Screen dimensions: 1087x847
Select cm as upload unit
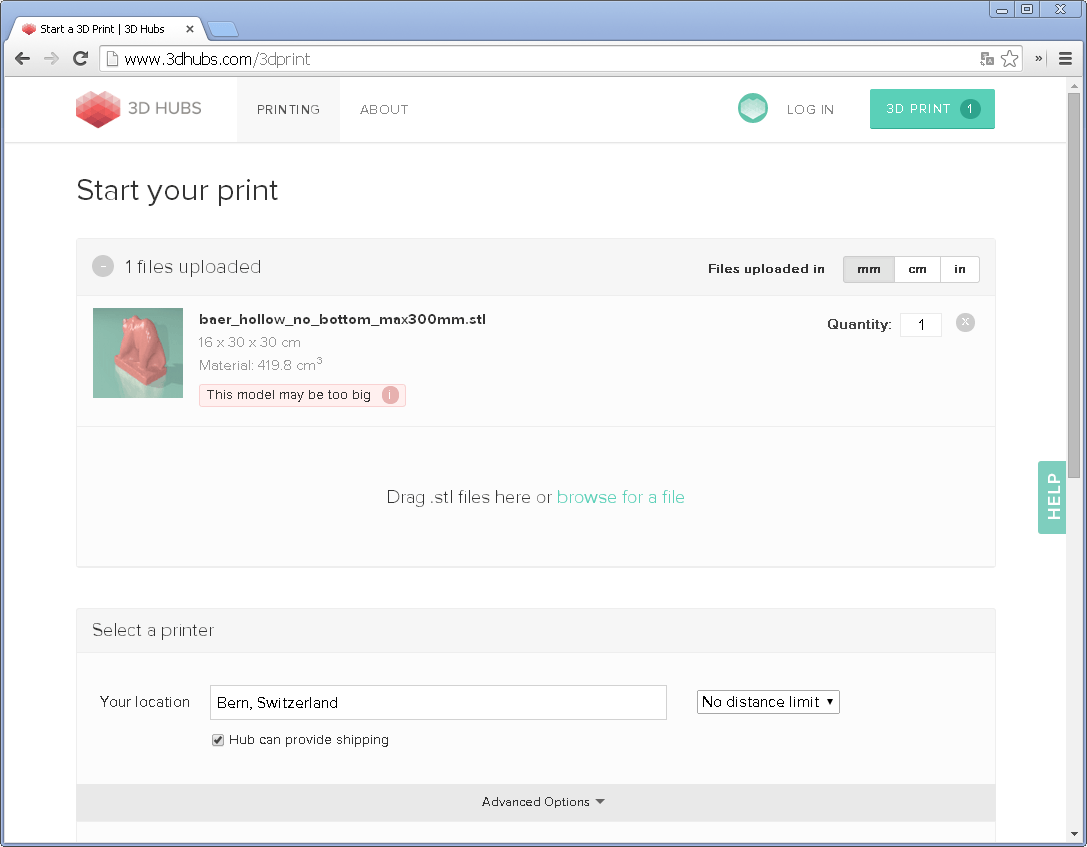tap(917, 269)
